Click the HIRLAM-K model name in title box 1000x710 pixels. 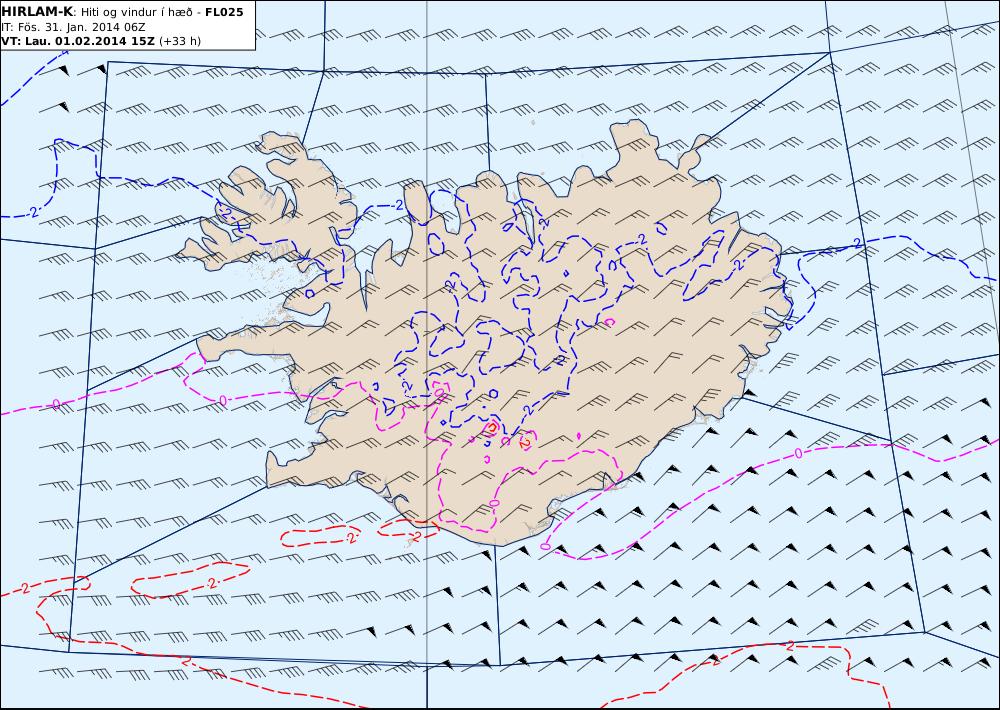[x=38, y=12]
